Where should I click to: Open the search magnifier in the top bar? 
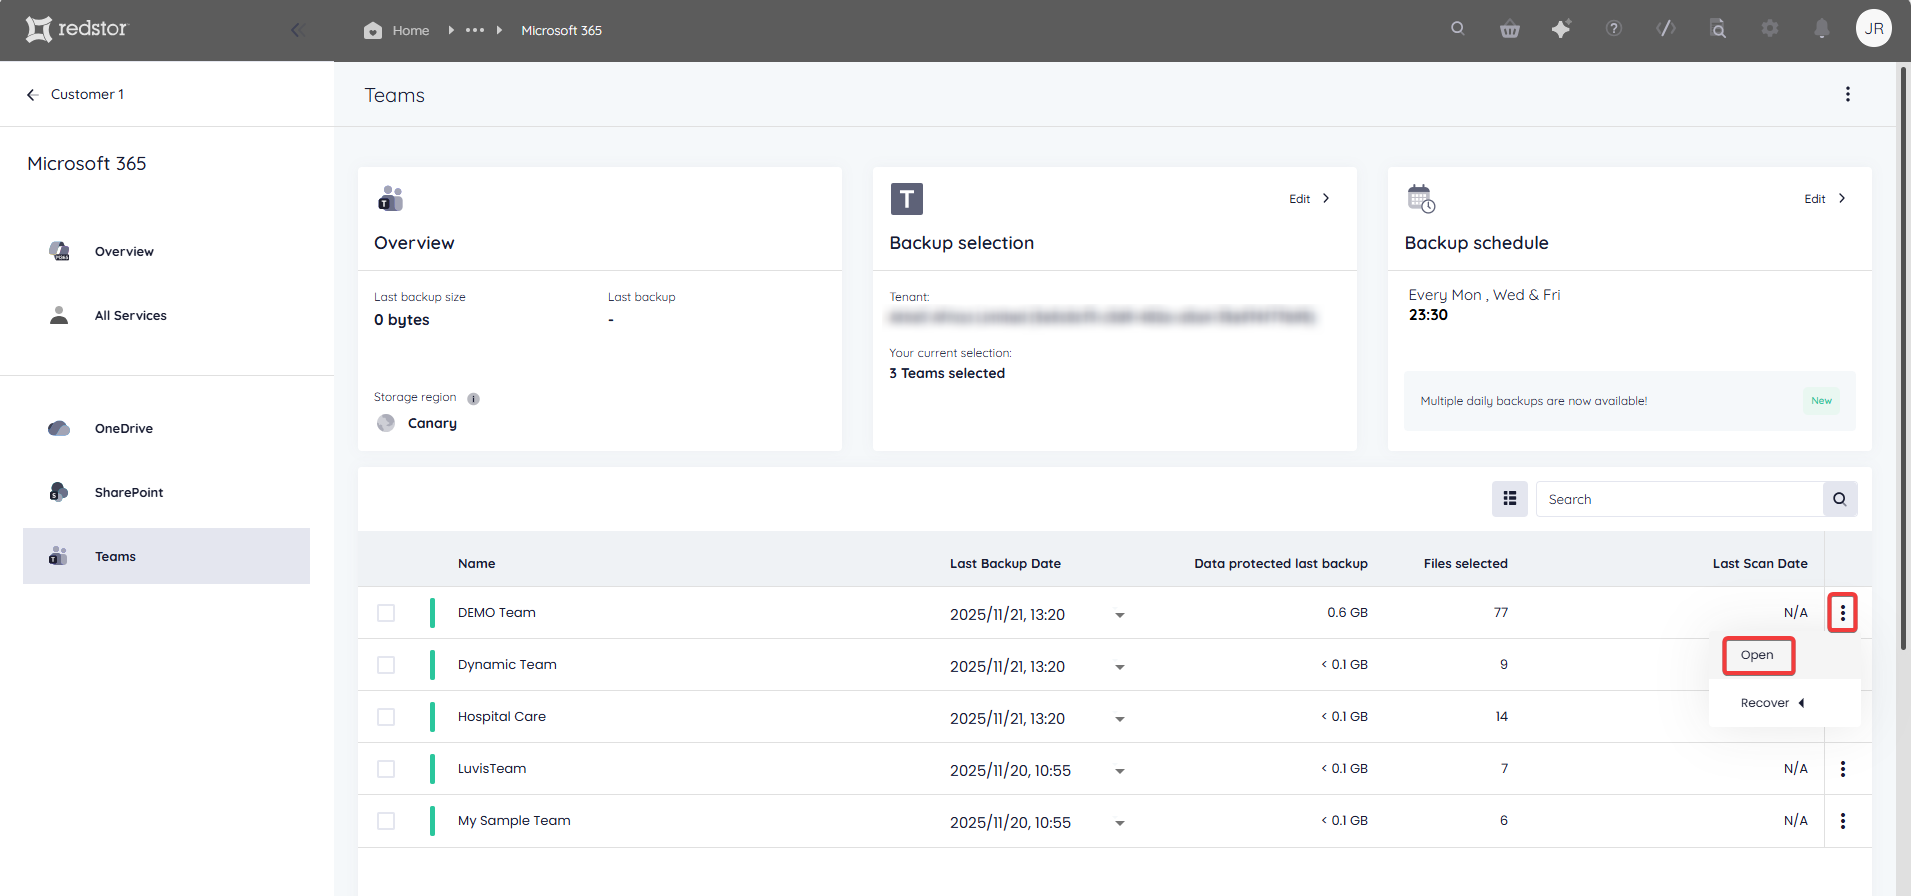(1458, 28)
